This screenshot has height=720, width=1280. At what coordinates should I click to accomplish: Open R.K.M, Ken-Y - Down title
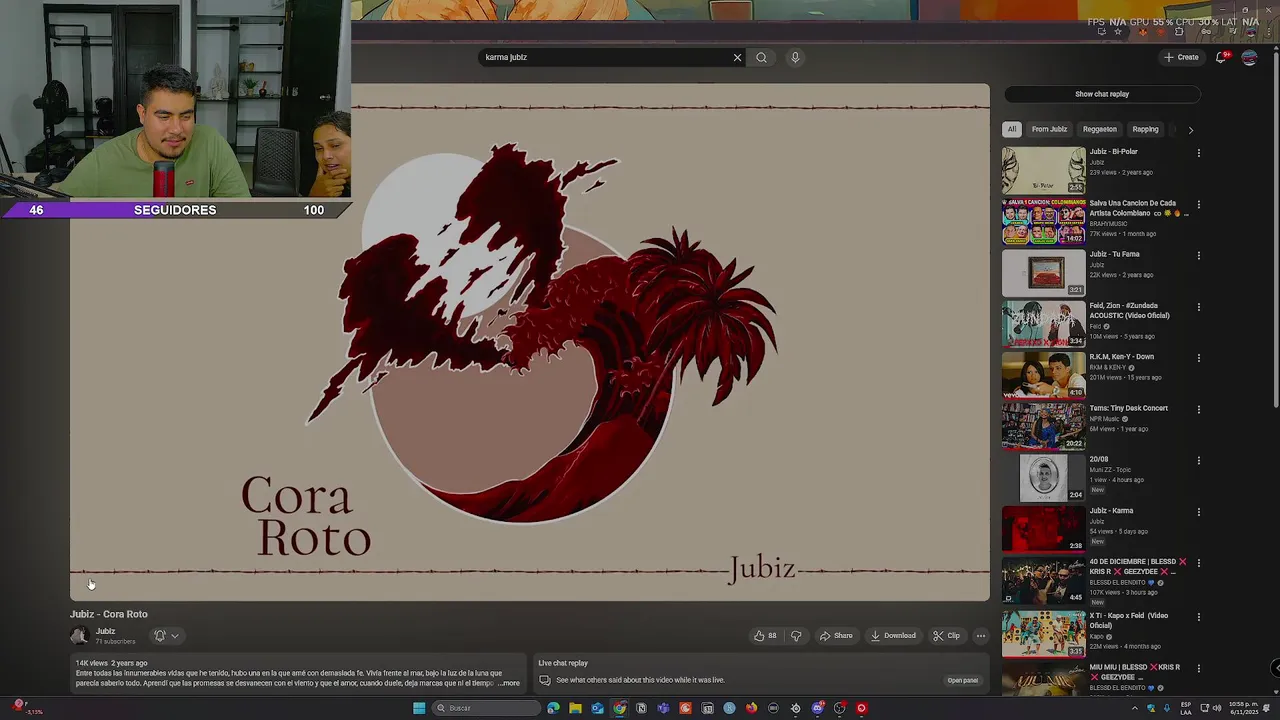tap(1121, 357)
